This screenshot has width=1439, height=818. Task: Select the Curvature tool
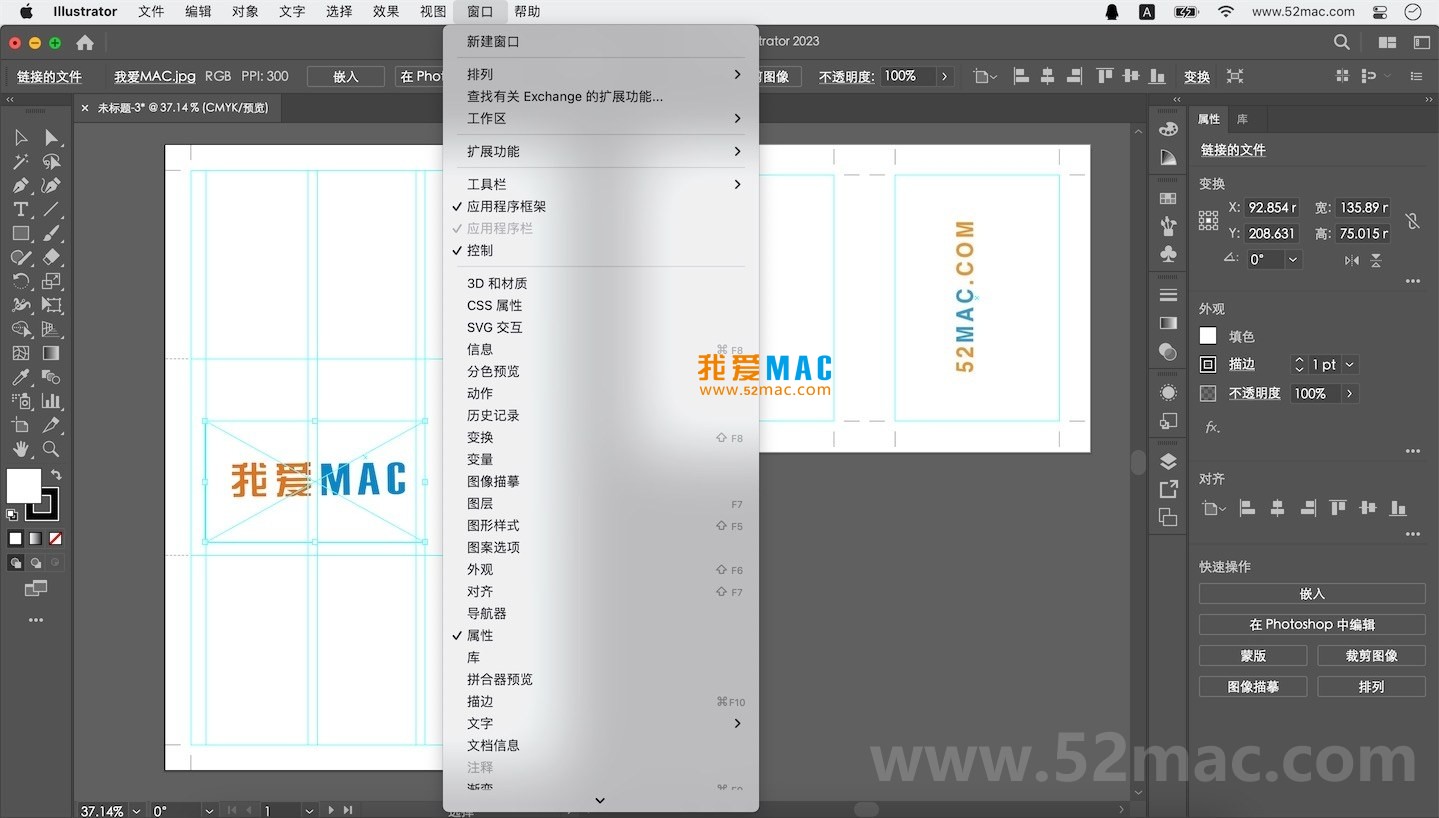tap(51, 185)
